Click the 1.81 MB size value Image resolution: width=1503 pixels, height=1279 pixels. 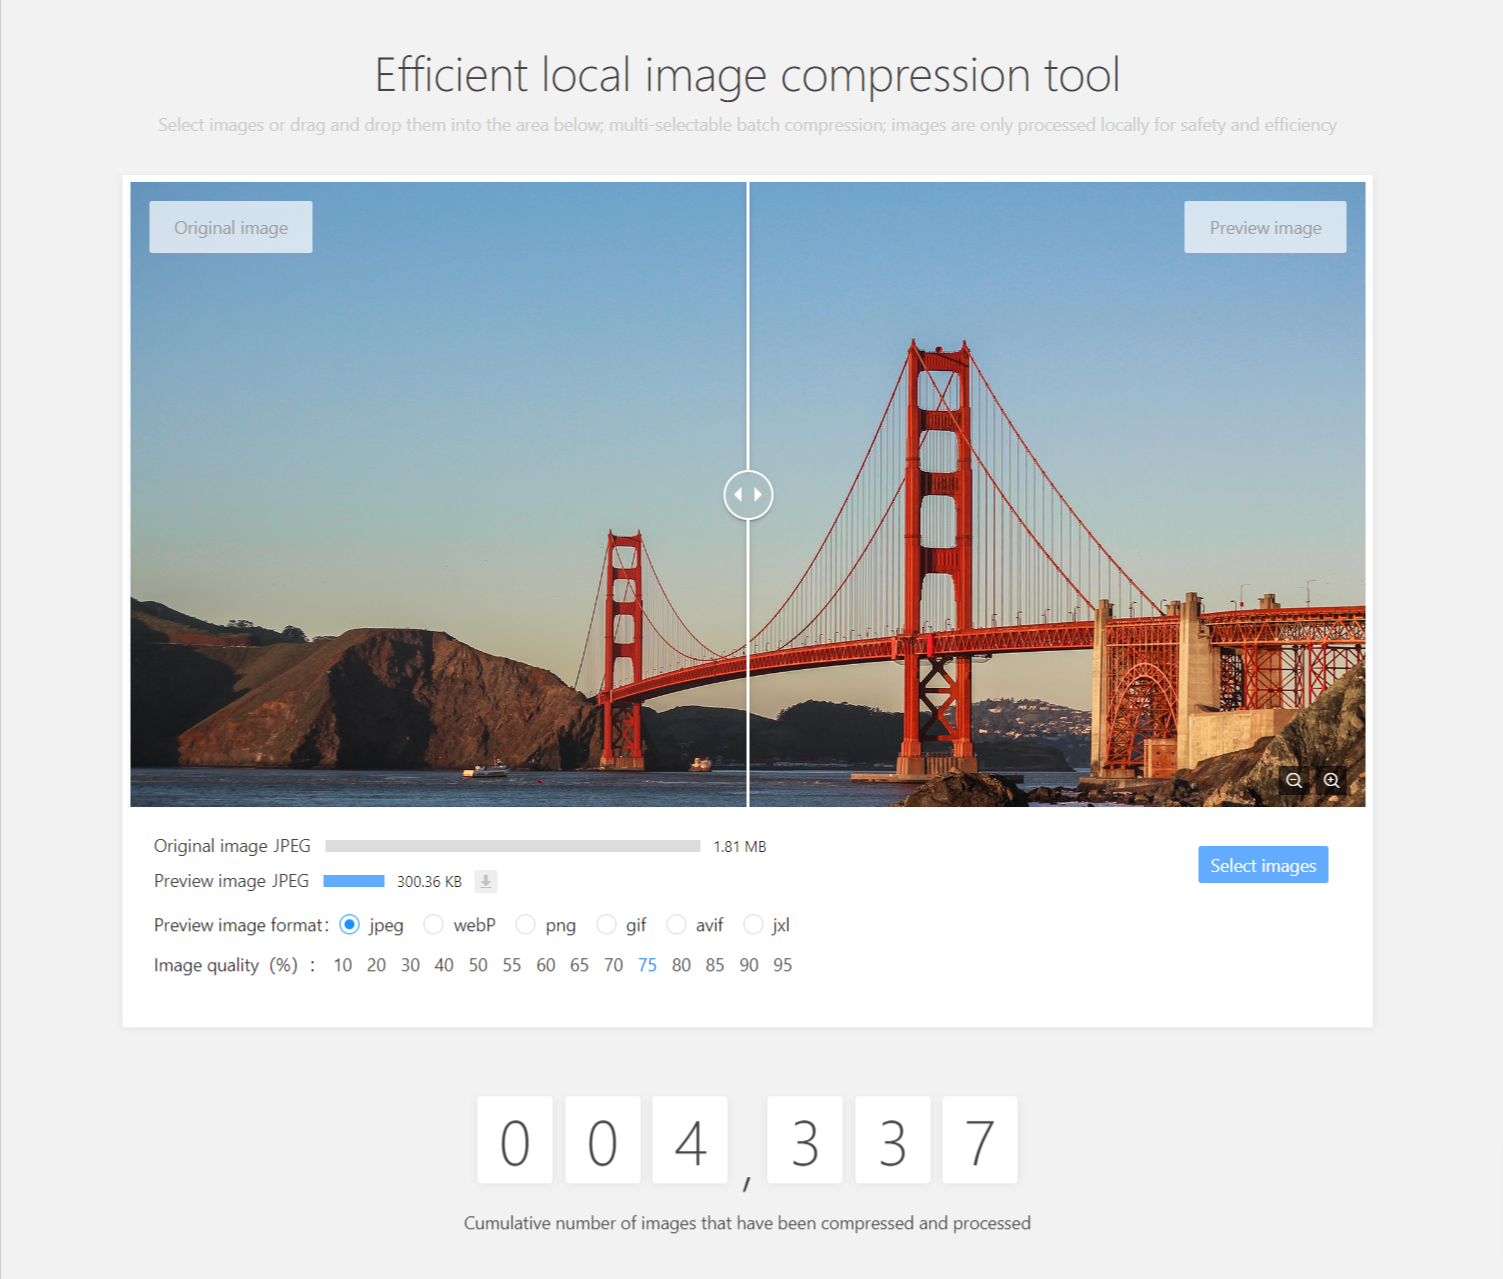pos(740,846)
